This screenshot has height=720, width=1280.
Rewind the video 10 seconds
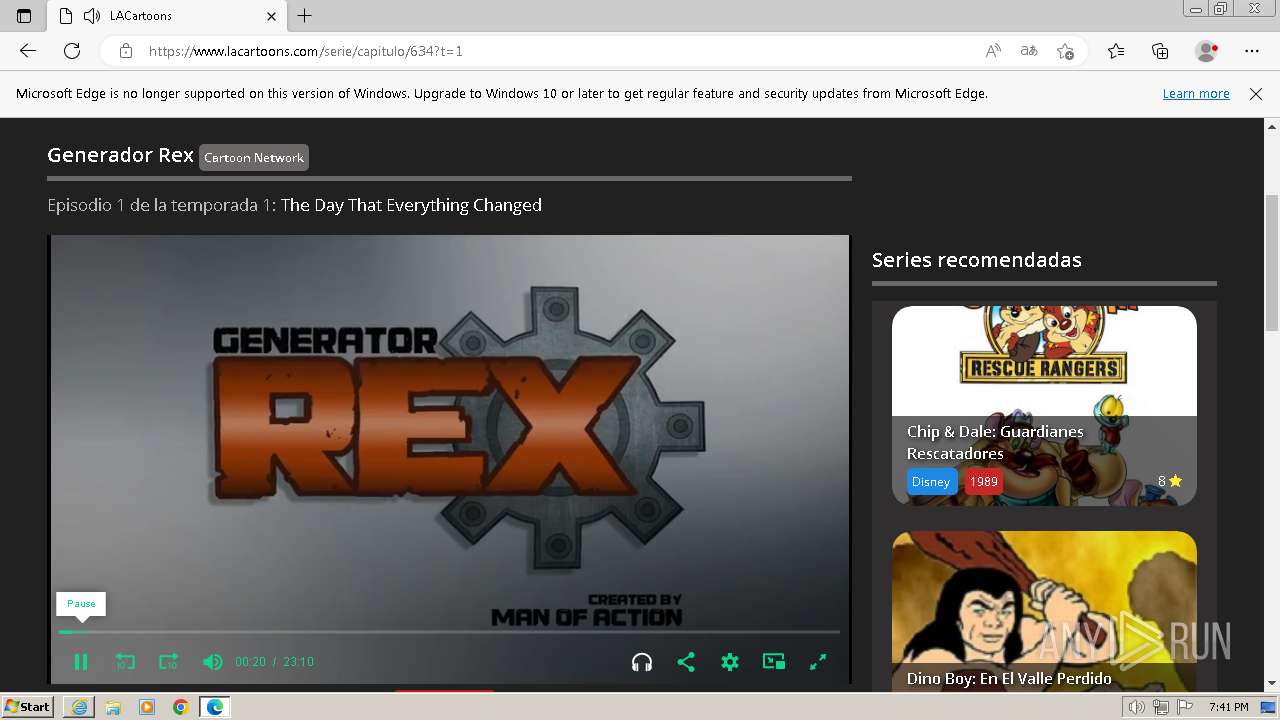point(125,662)
